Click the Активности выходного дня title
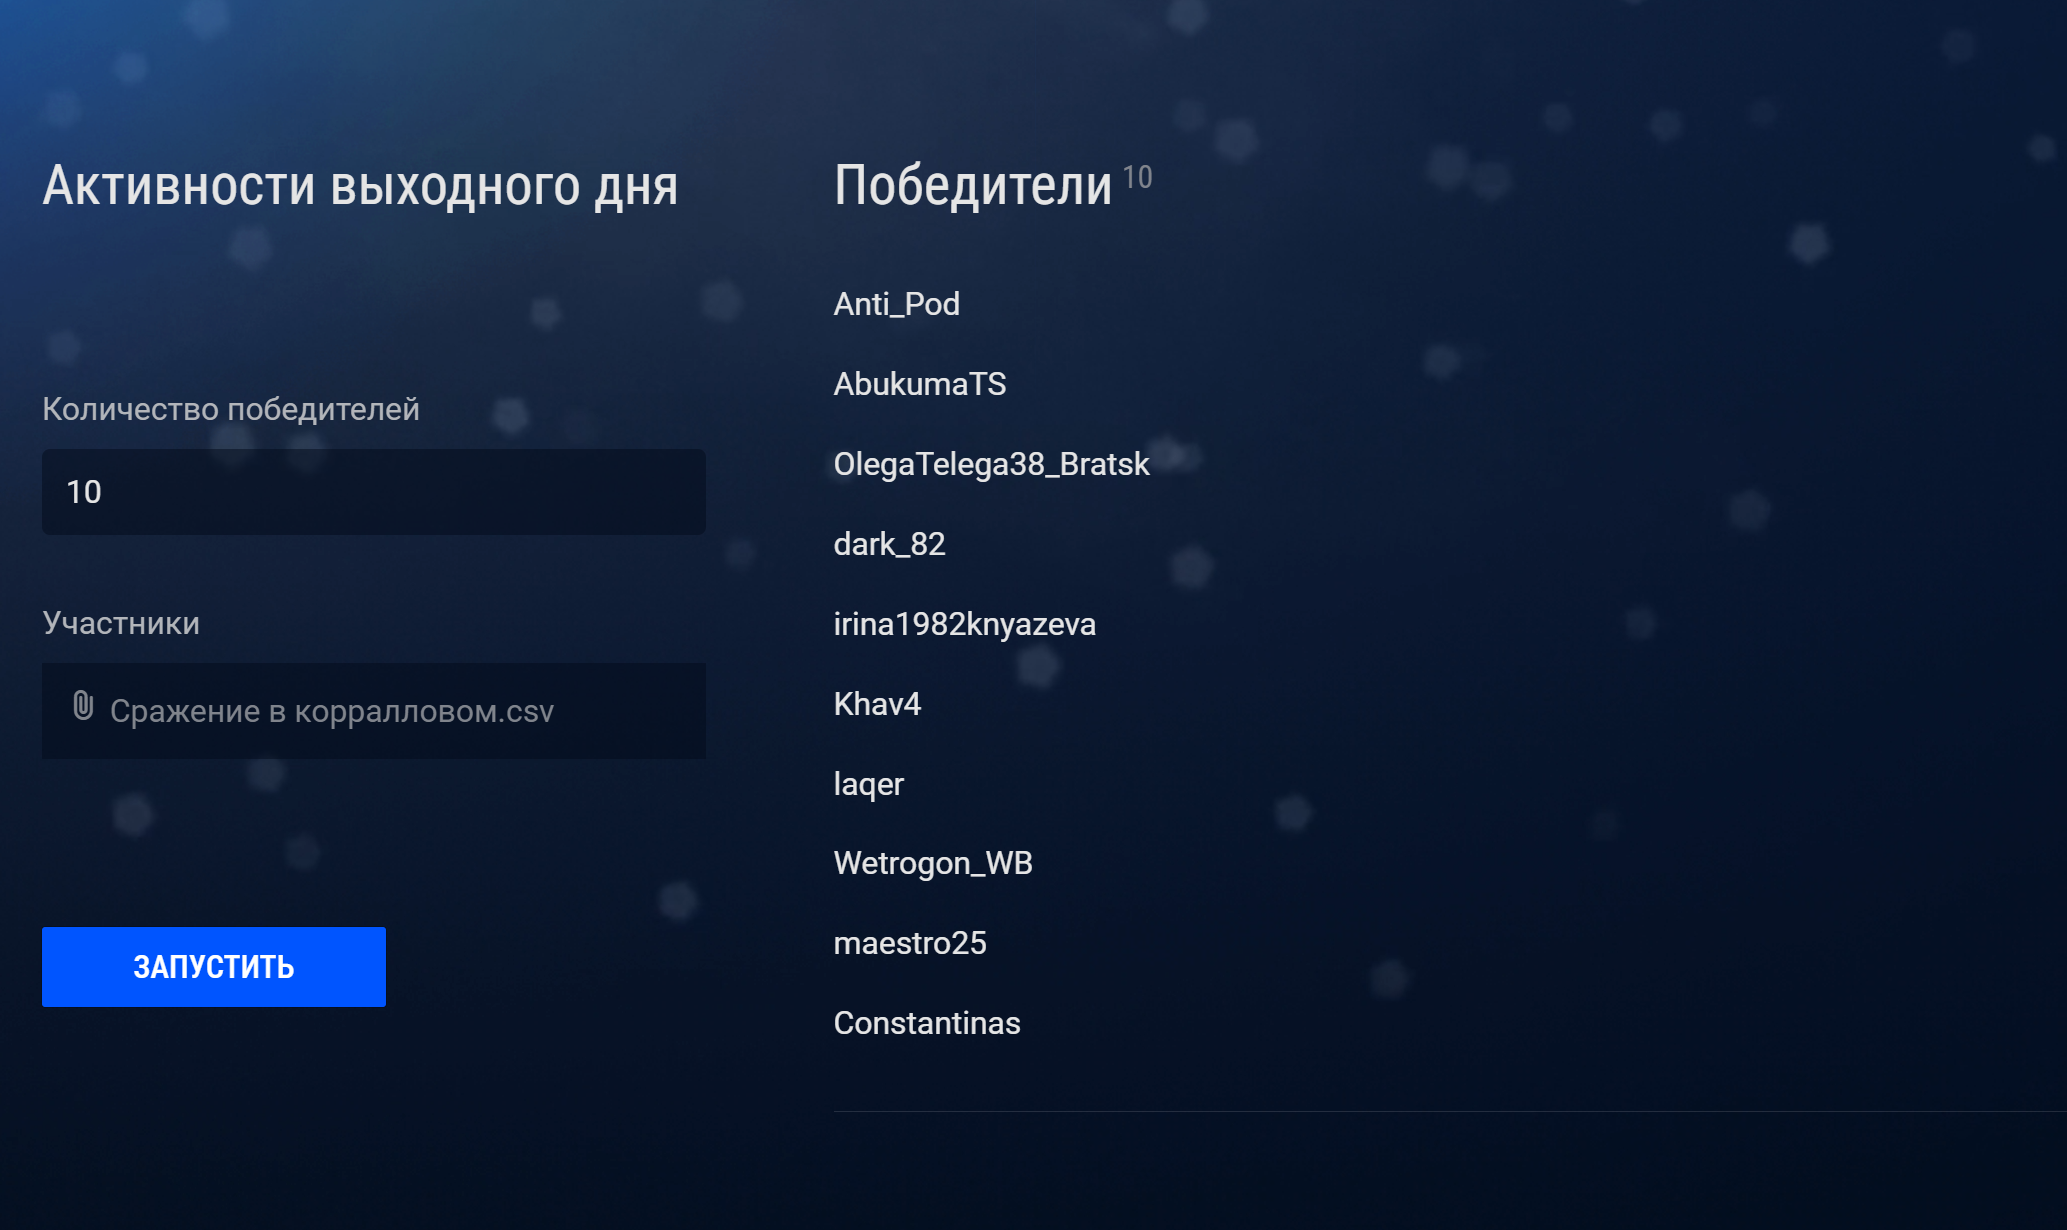The height and width of the screenshot is (1230, 2067). (x=360, y=187)
